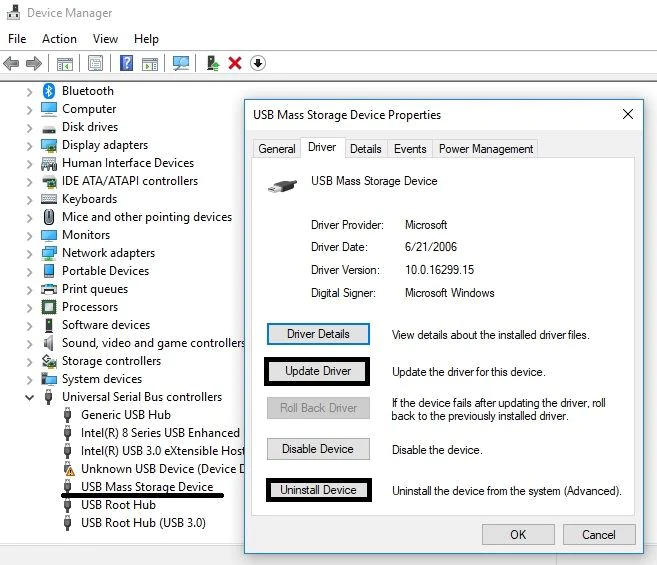Click the Display adapters icon
The image size is (657, 565).
pos(49,145)
